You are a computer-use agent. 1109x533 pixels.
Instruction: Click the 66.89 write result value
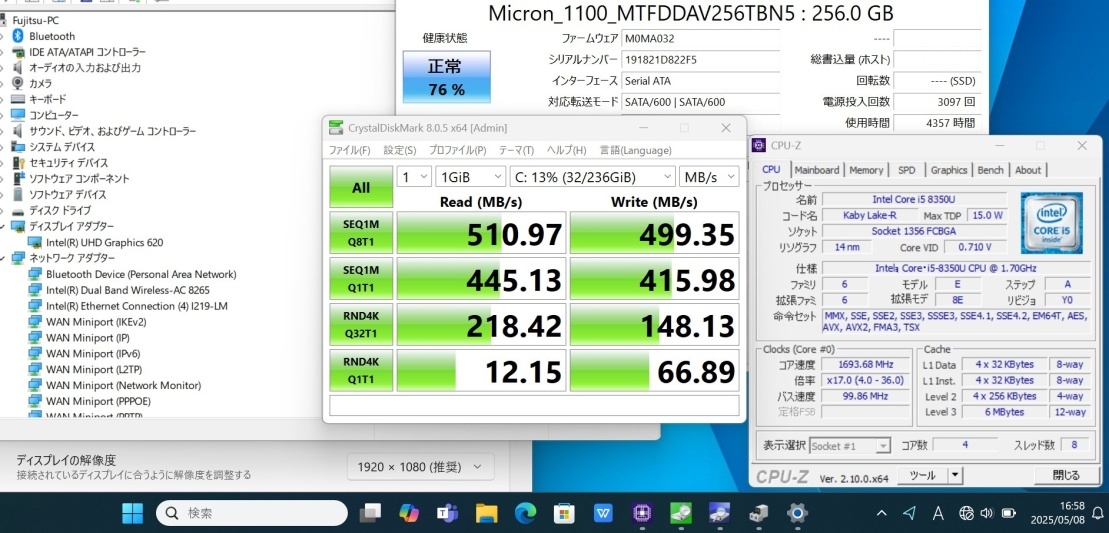pos(654,370)
